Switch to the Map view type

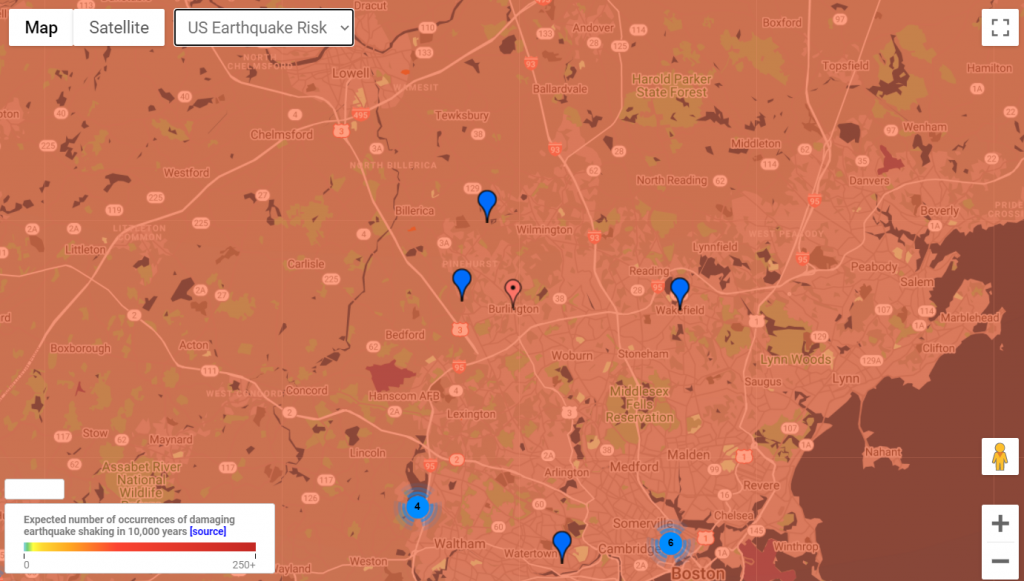[x=41, y=28]
